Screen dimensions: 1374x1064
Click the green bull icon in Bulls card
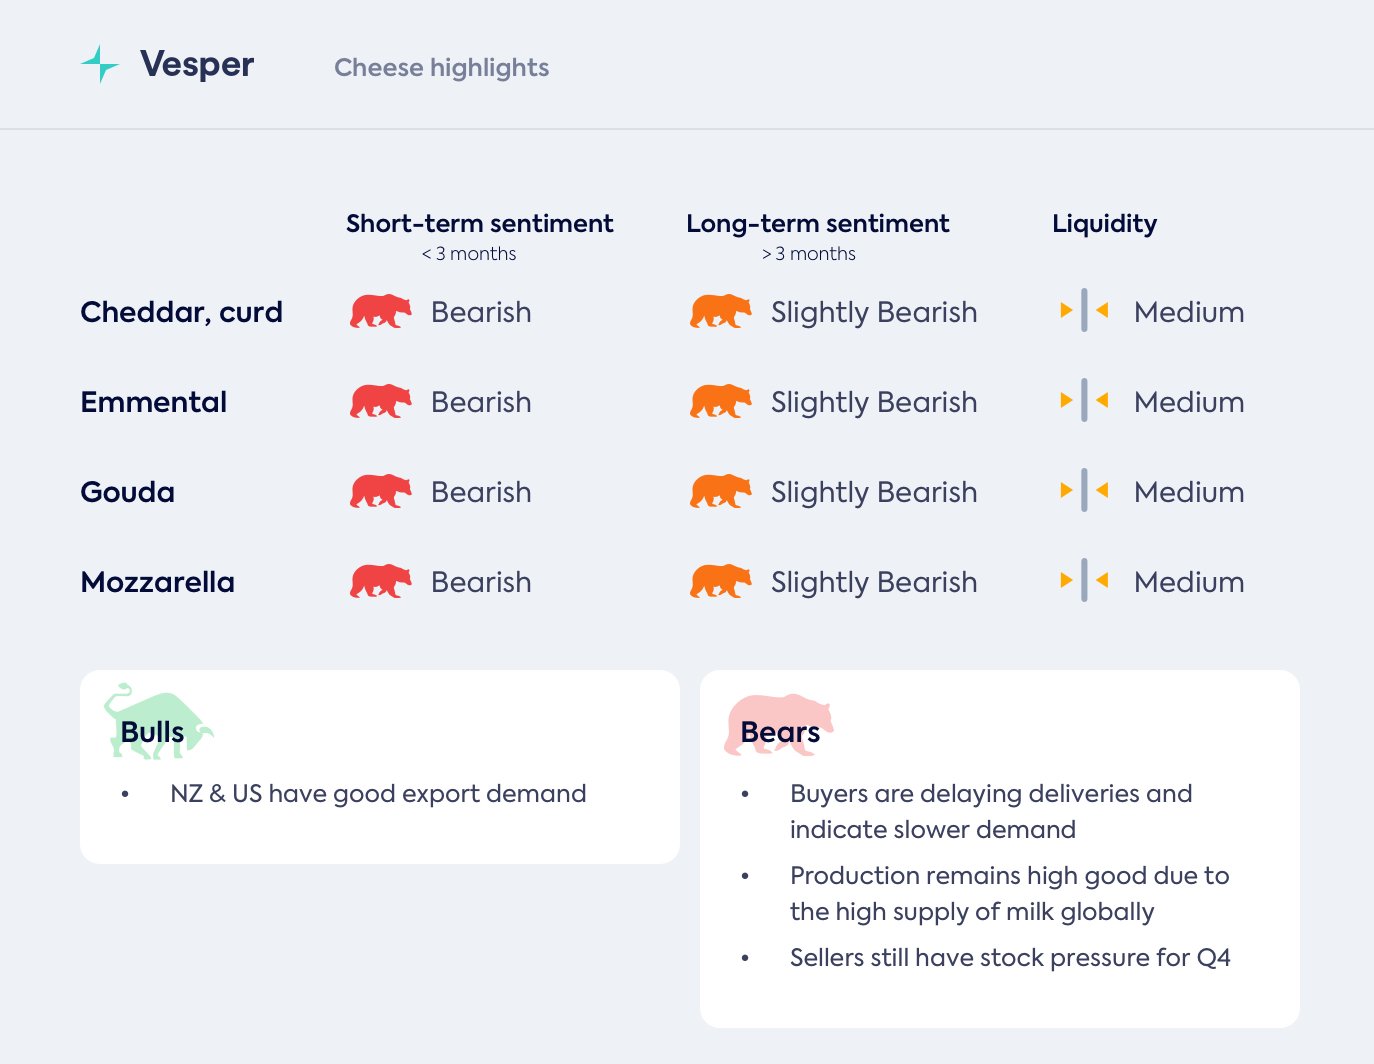click(x=157, y=722)
